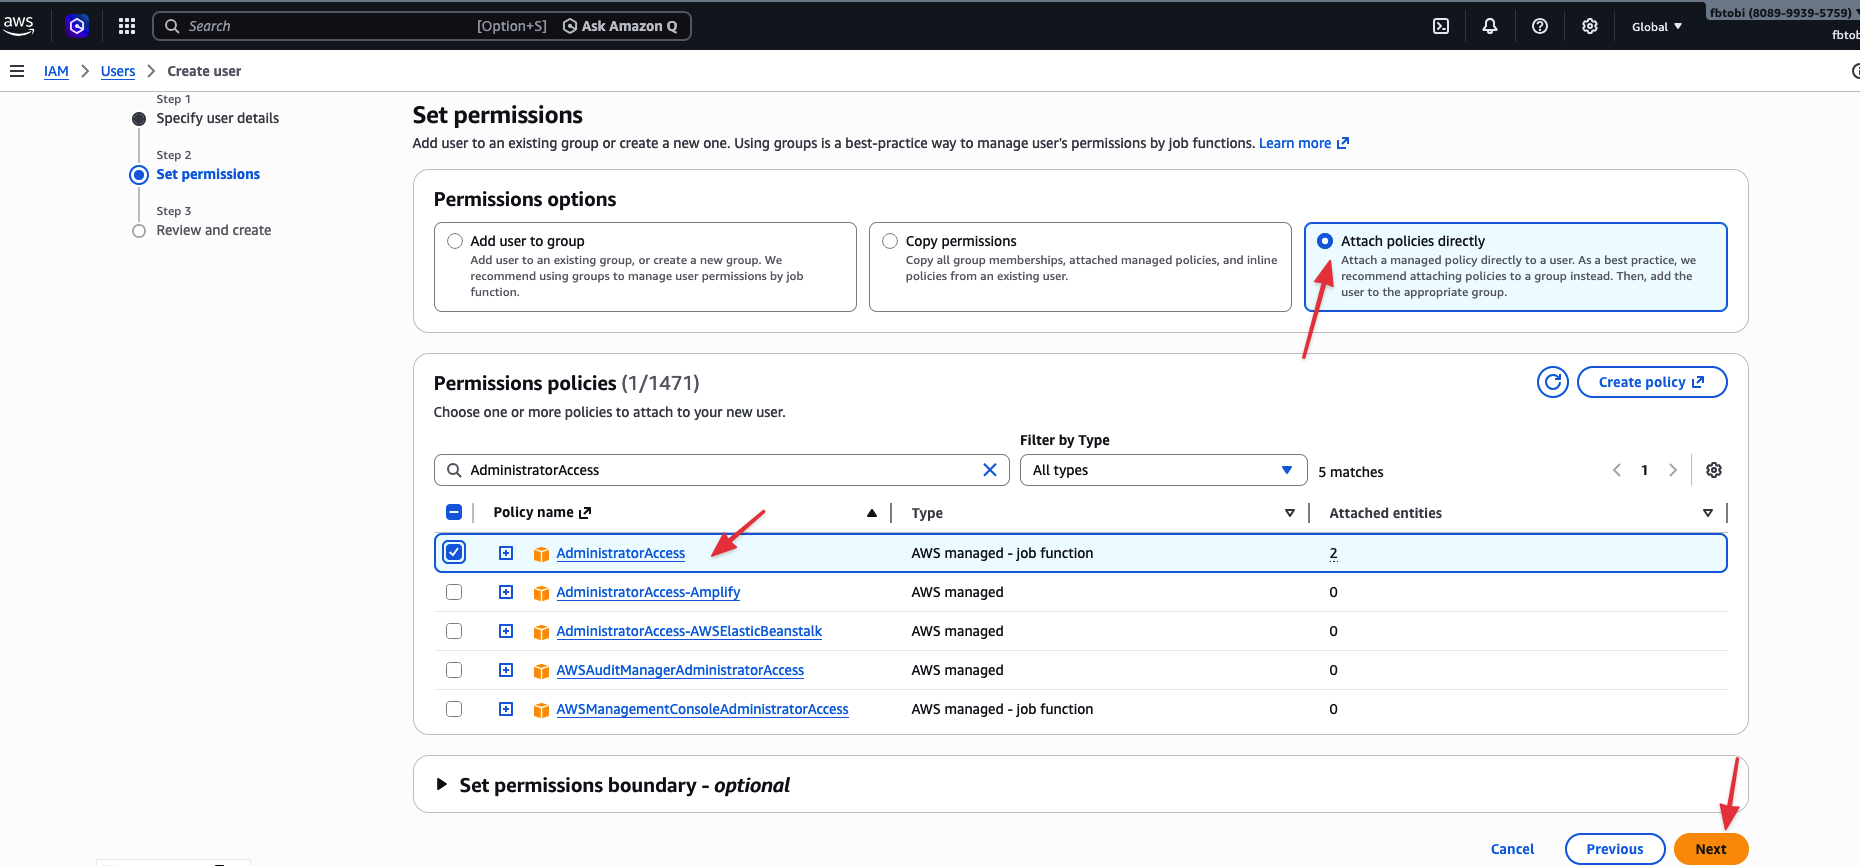Clear the AdministratorAccess search text
This screenshot has height=866, width=1860.
[x=990, y=470]
